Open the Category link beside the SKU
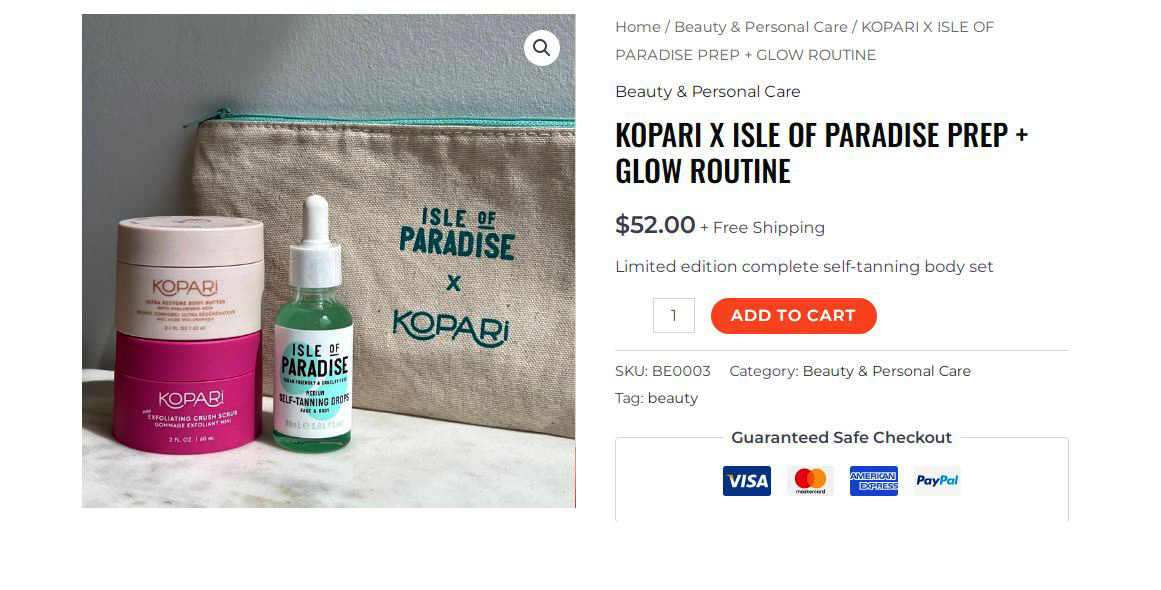Viewport: 1161px width, 590px height. click(x=886, y=371)
